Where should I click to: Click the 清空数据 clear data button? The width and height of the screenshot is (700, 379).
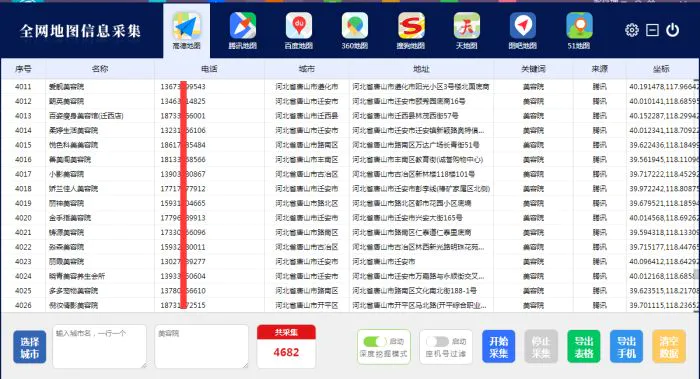point(669,347)
